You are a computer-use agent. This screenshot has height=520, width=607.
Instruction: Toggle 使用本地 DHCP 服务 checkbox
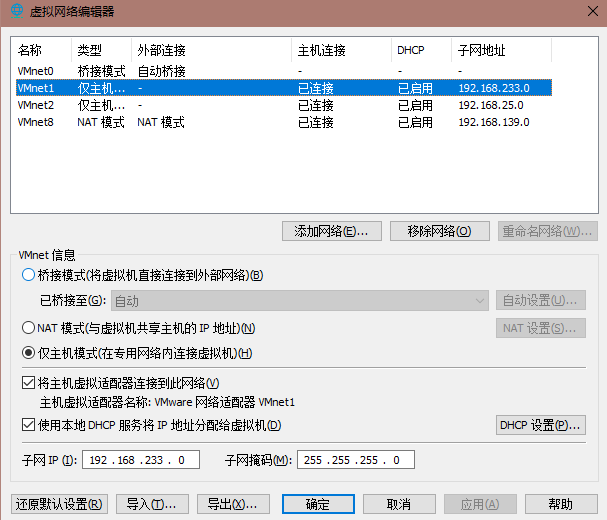pos(28,425)
